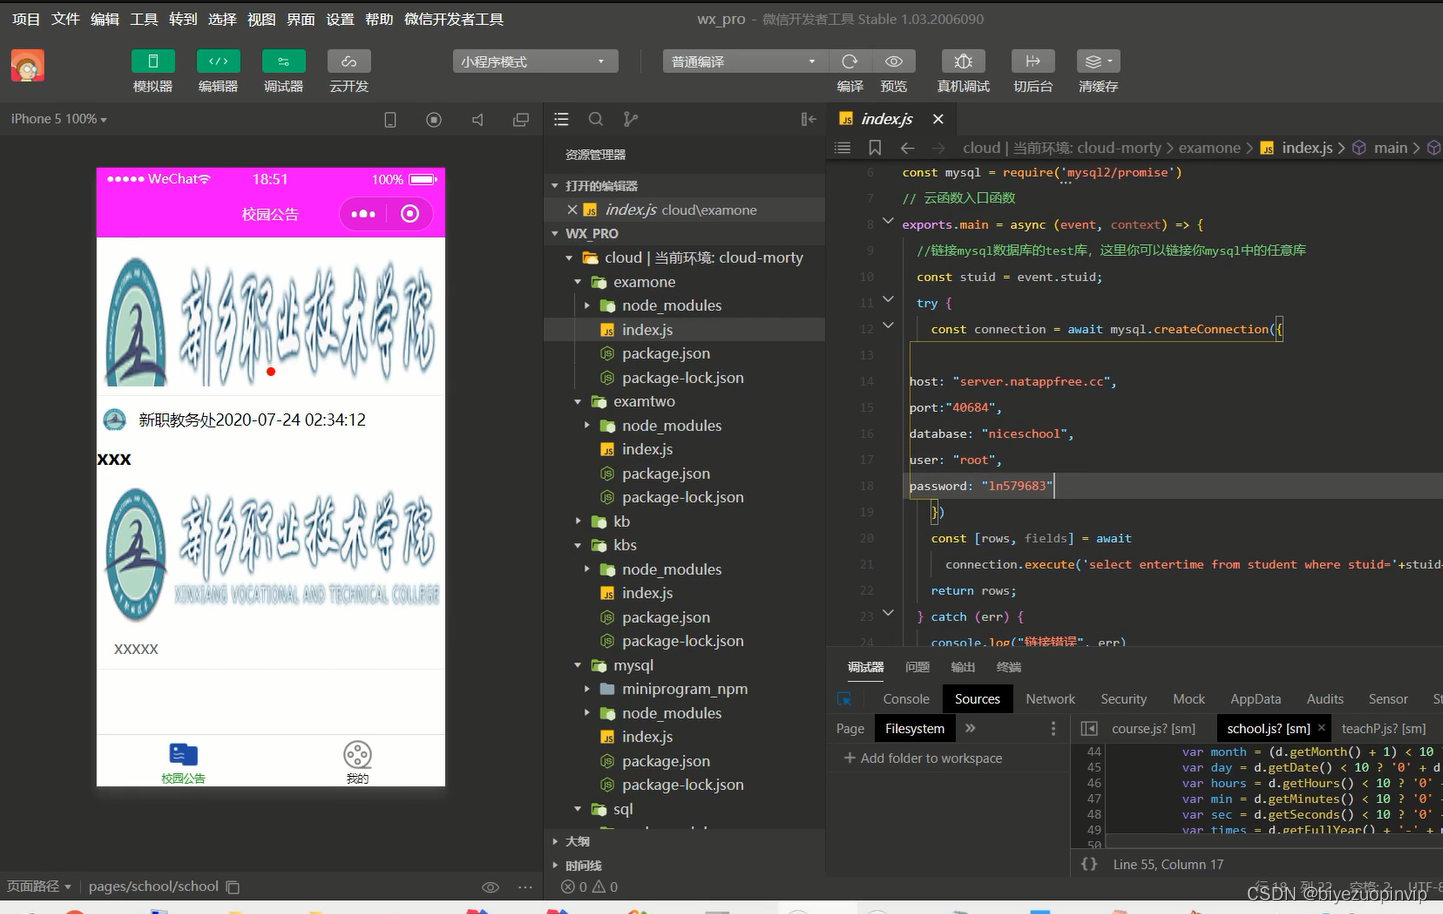Click the user avatar in the toolbar
Image resolution: width=1443 pixels, height=914 pixels.
[x=28, y=66]
